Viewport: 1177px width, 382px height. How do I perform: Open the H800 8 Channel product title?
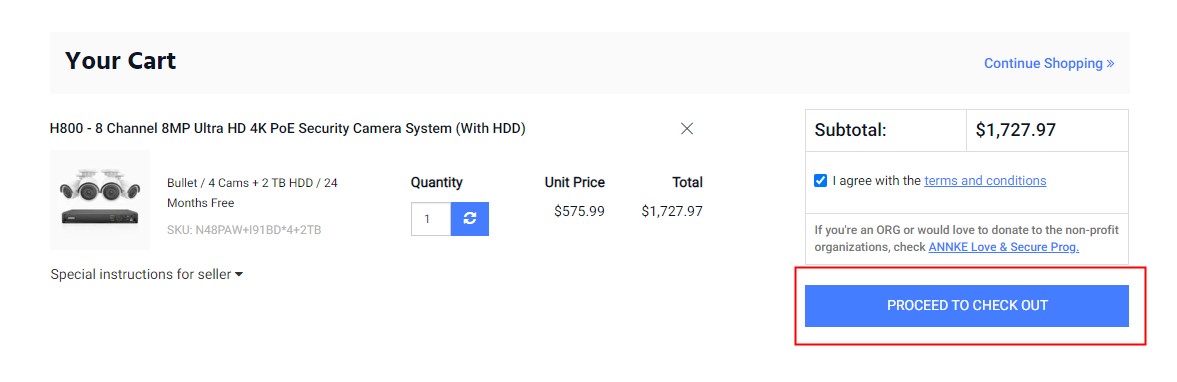click(287, 128)
